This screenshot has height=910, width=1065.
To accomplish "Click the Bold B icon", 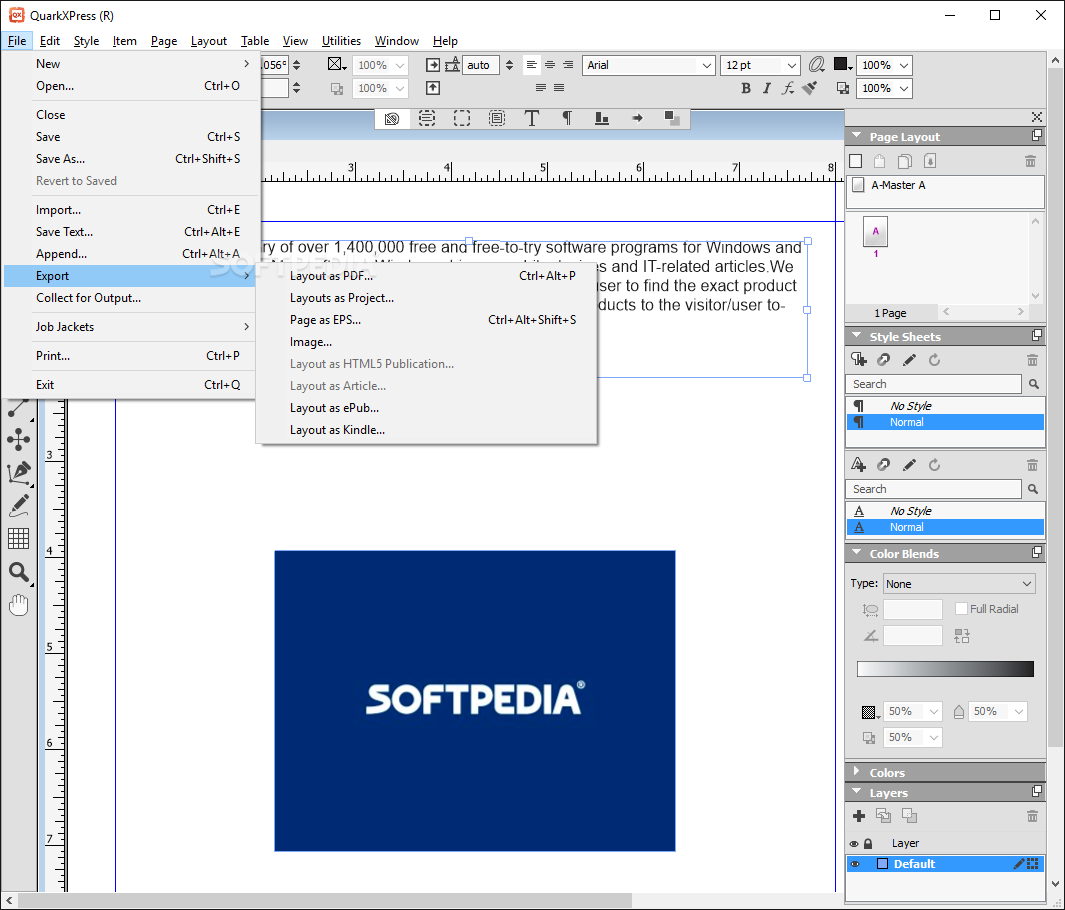I will pyautogui.click(x=746, y=88).
